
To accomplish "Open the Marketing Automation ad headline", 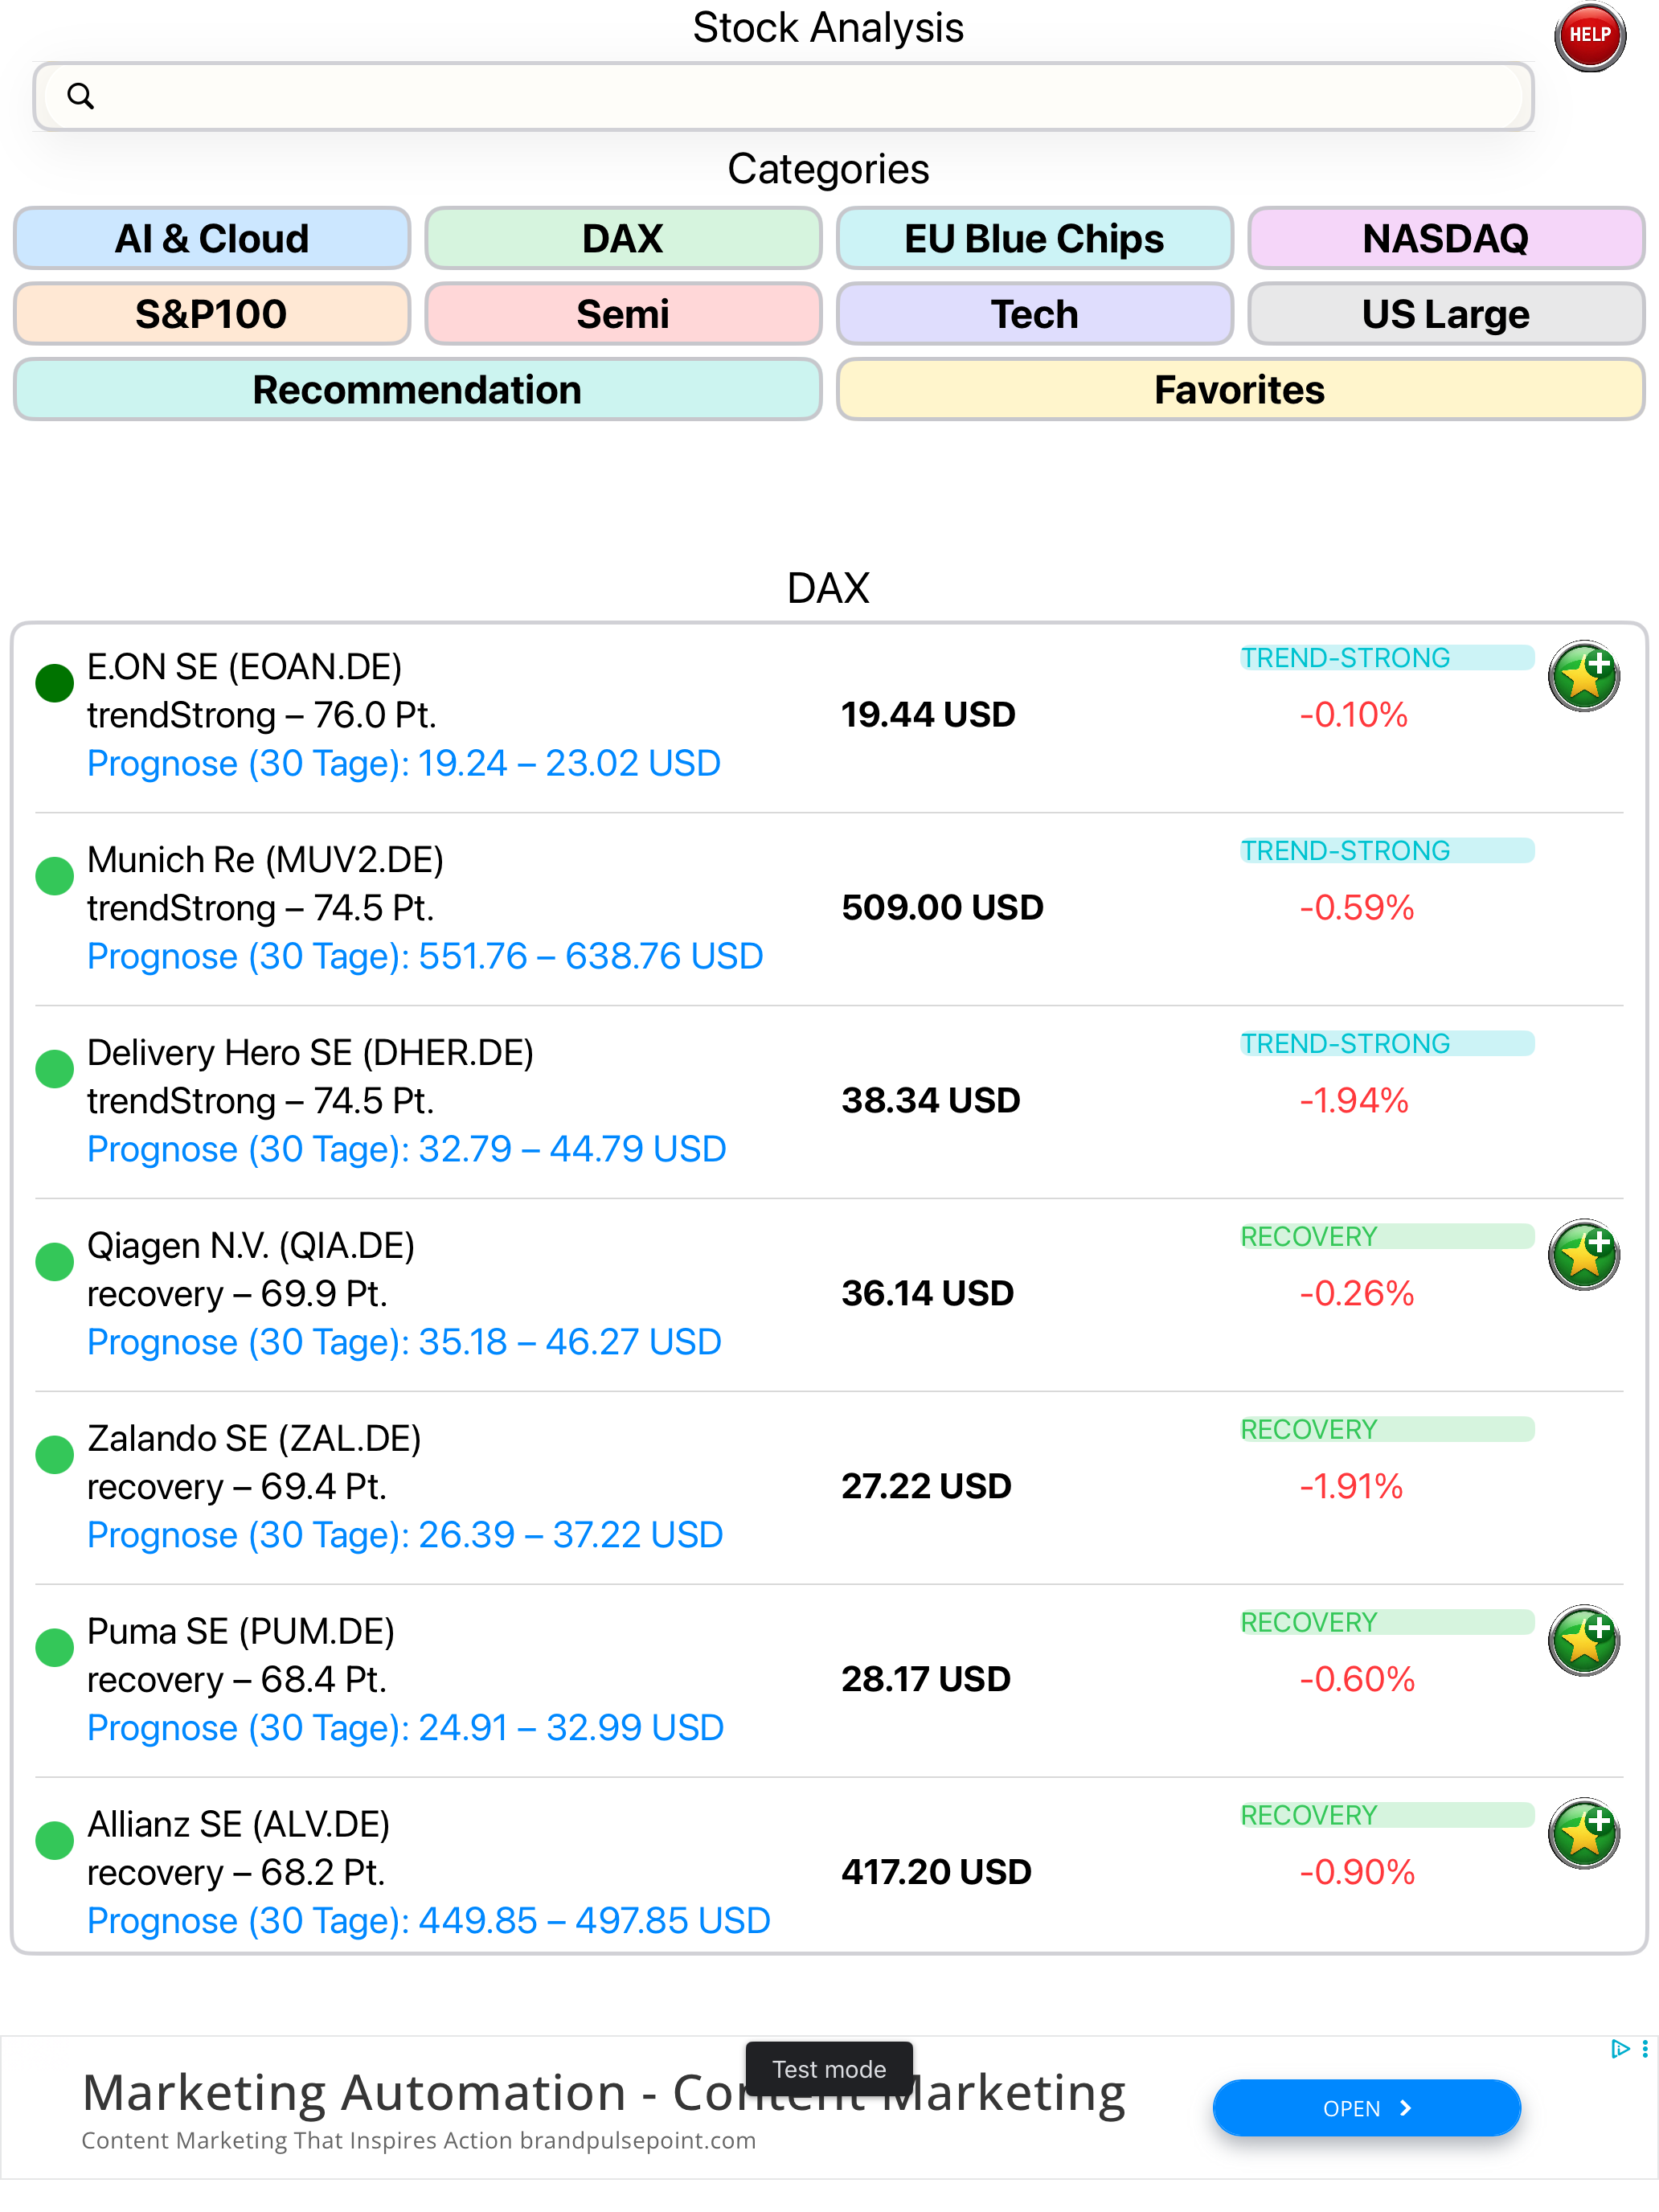I will (603, 2093).
